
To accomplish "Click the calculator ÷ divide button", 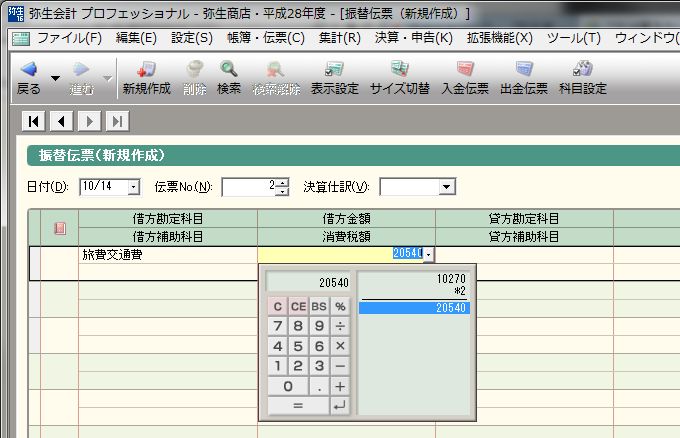I will [x=340, y=326].
